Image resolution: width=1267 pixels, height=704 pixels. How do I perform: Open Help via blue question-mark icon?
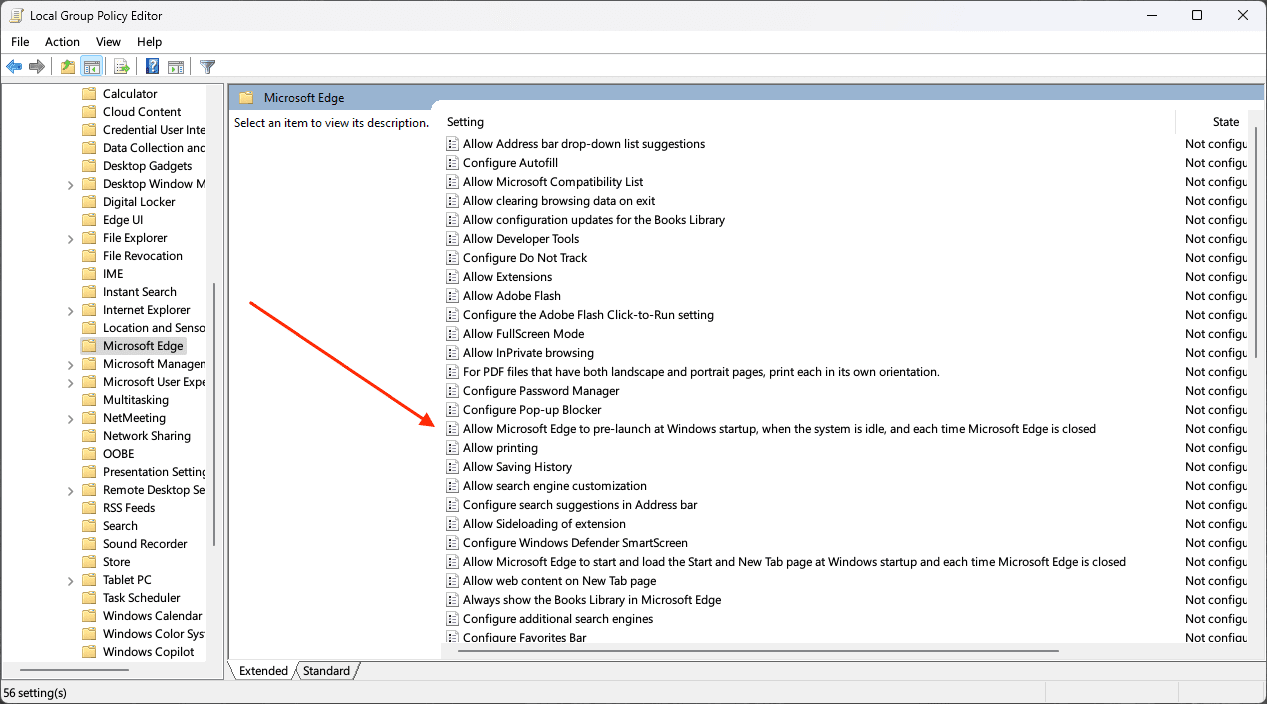coord(153,67)
